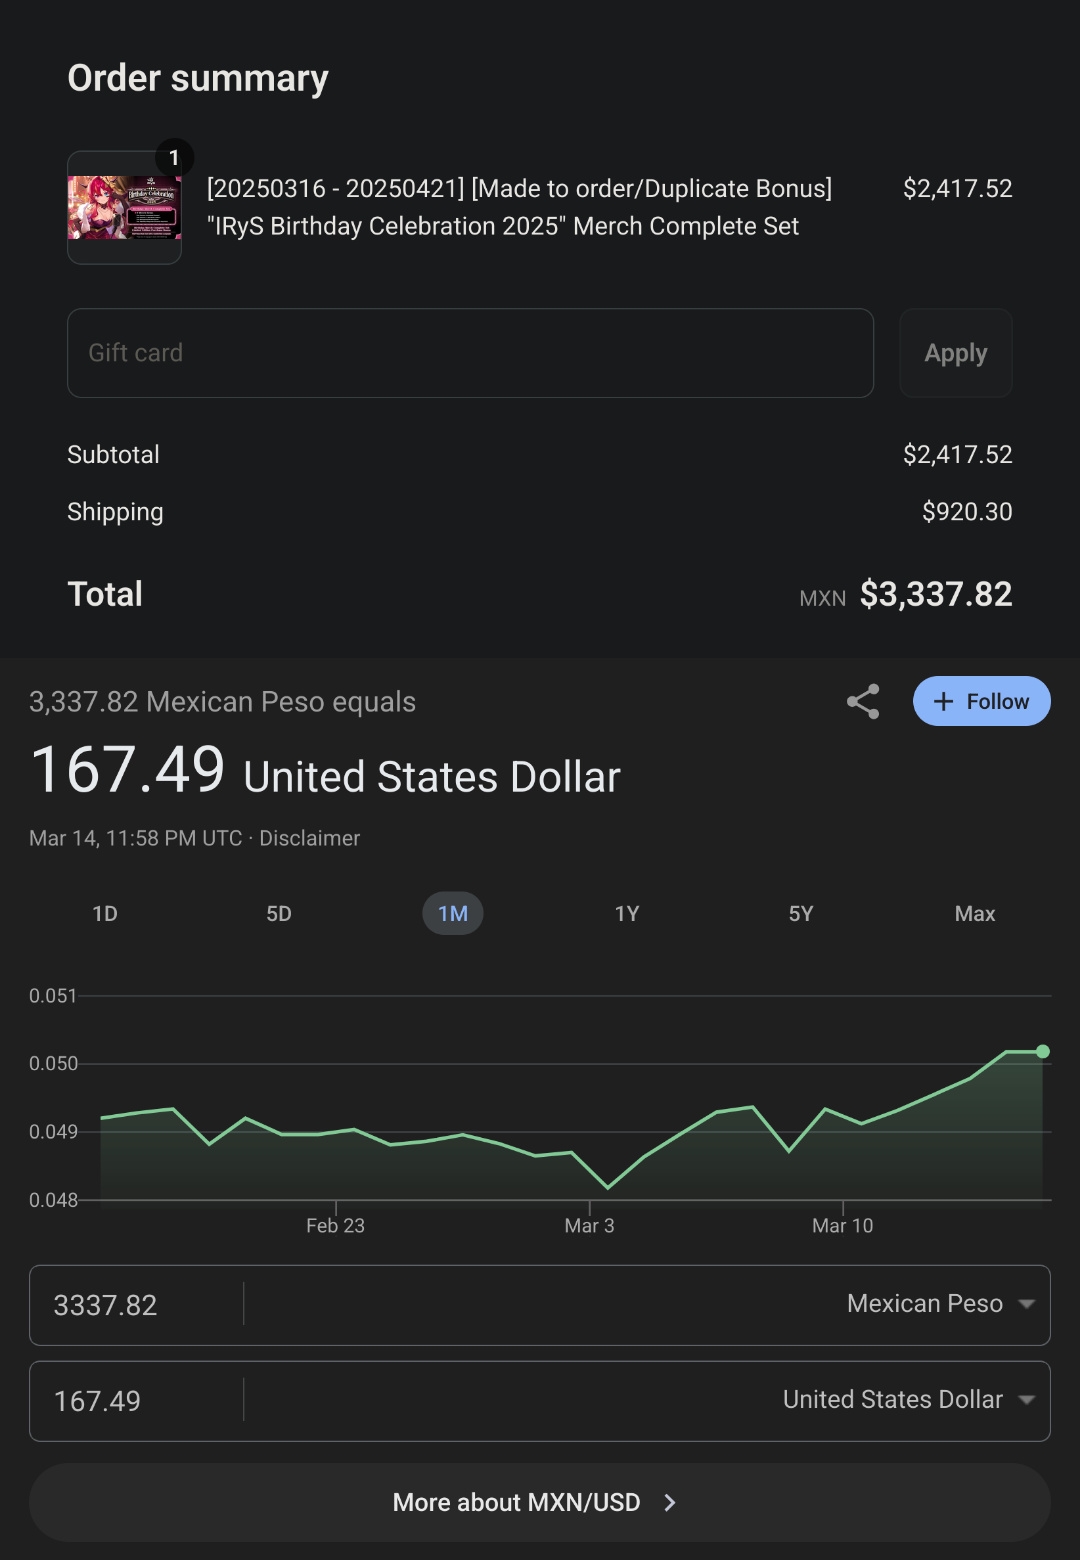Select the 5D chart range tab
1080x1560 pixels.
(x=279, y=914)
